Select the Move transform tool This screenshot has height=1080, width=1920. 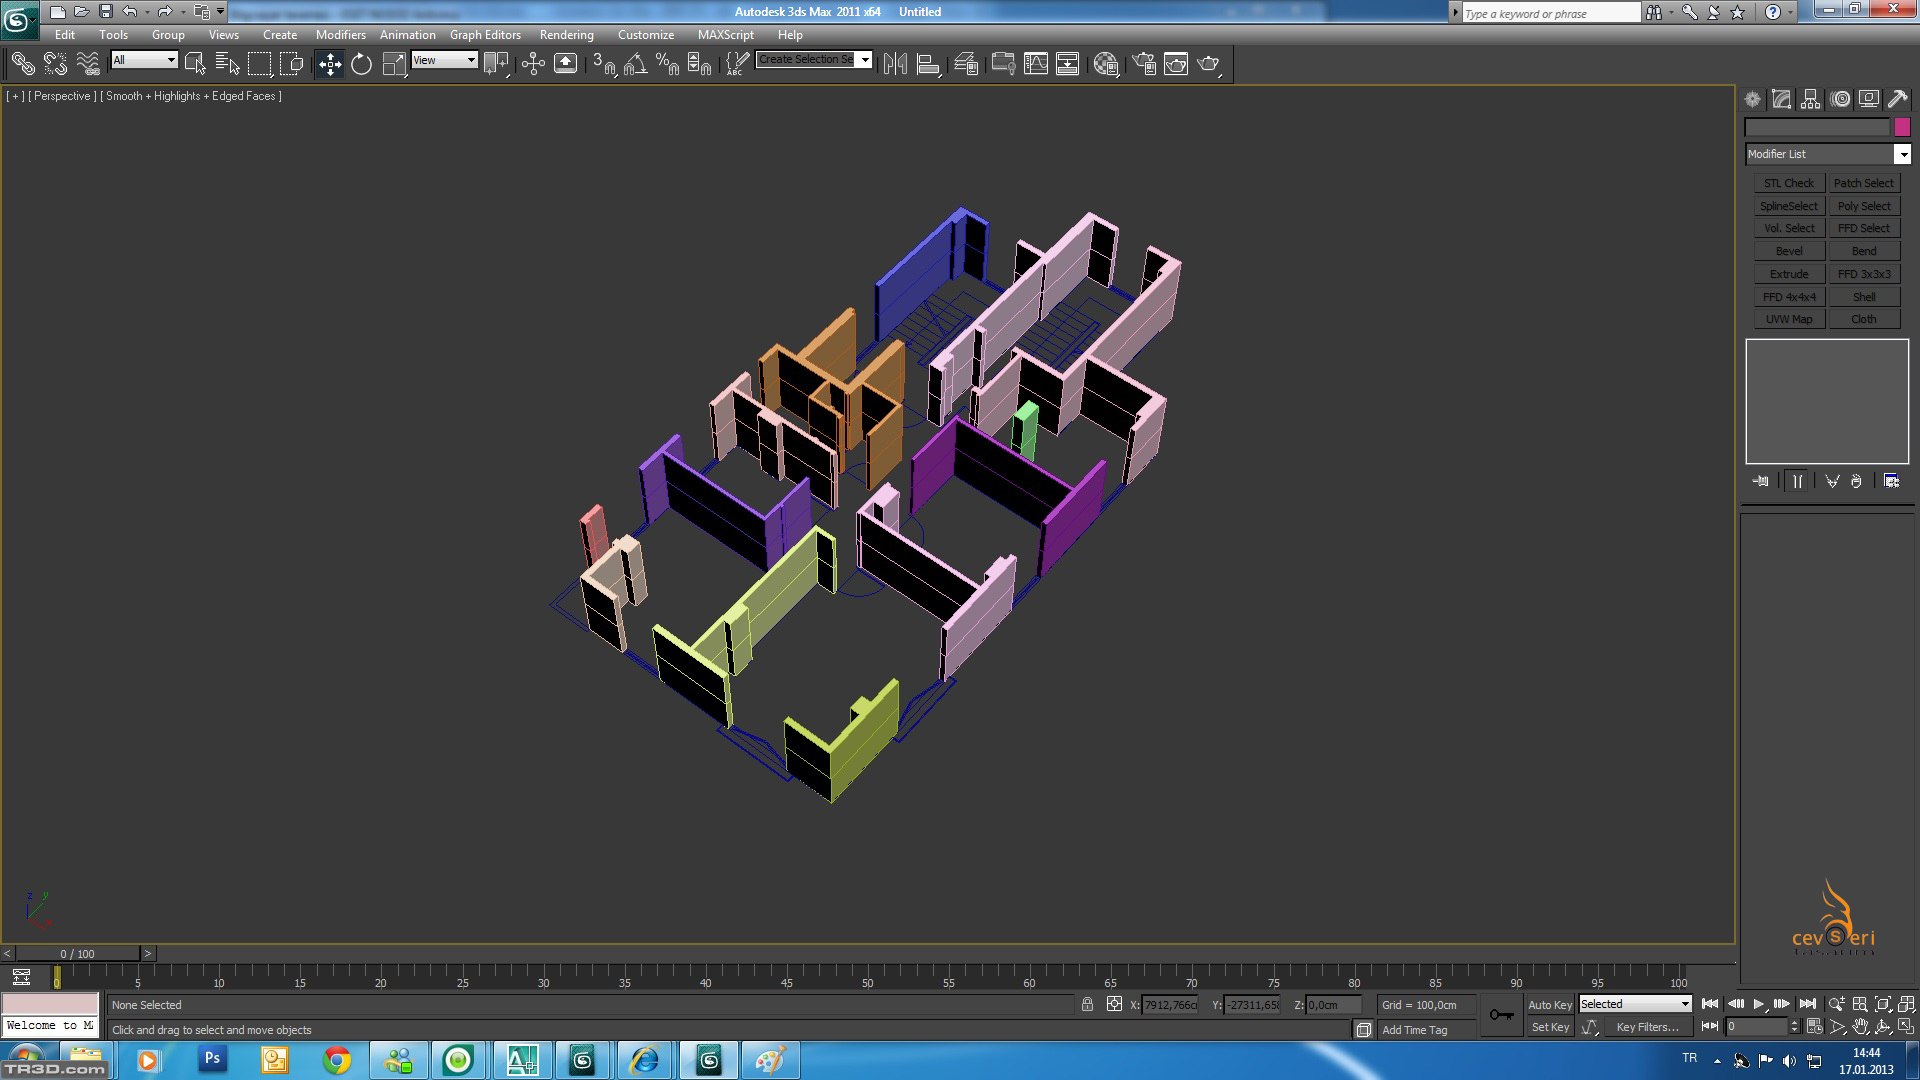point(329,64)
